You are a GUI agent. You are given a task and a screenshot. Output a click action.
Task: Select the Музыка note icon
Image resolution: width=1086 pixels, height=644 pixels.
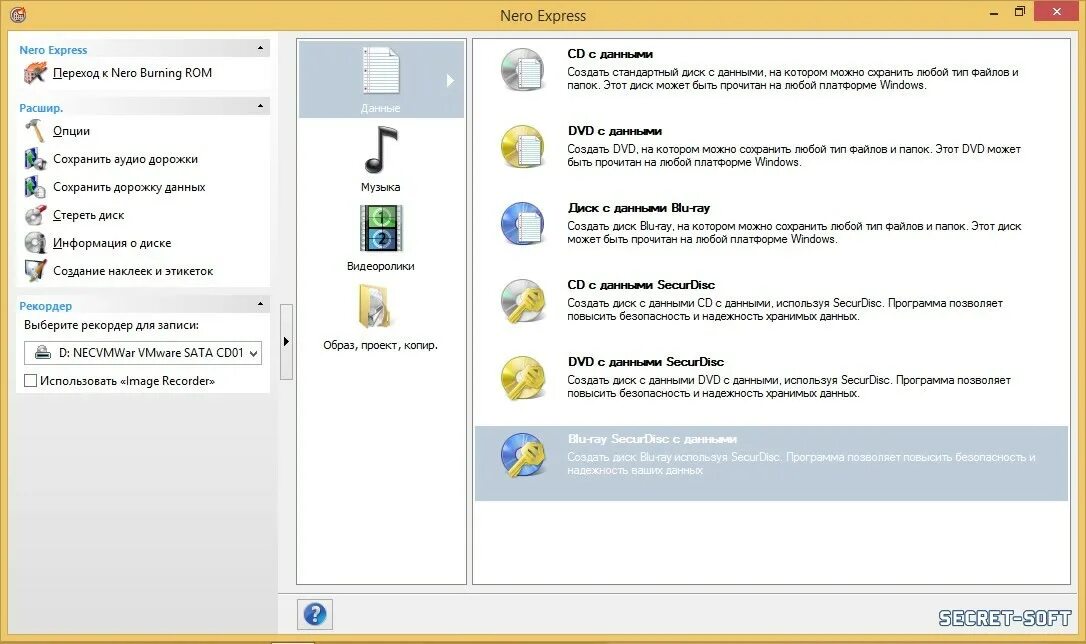tap(382, 150)
